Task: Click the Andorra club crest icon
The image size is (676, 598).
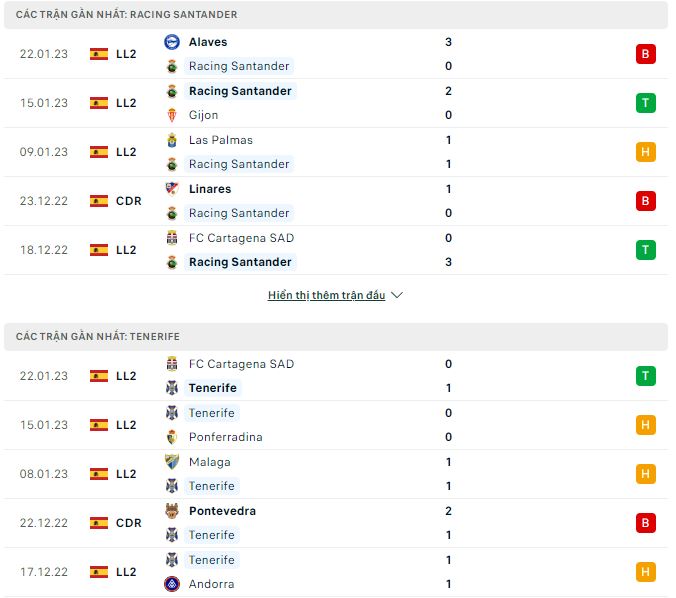Action: (171, 584)
